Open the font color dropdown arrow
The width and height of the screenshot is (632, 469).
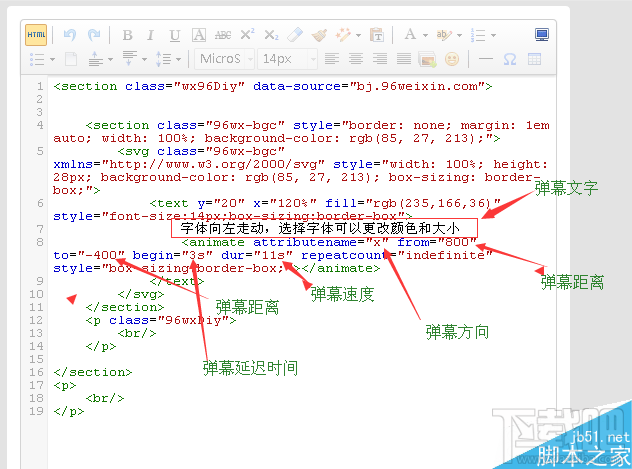[425, 35]
